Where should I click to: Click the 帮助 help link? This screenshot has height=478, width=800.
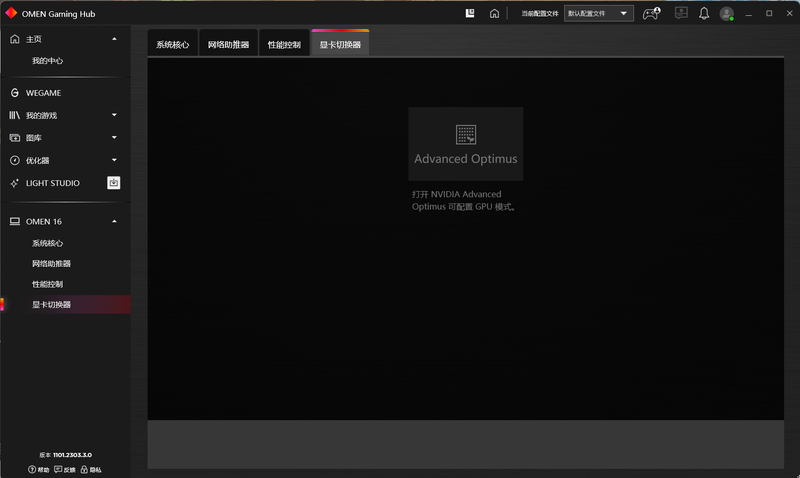click(39, 469)
